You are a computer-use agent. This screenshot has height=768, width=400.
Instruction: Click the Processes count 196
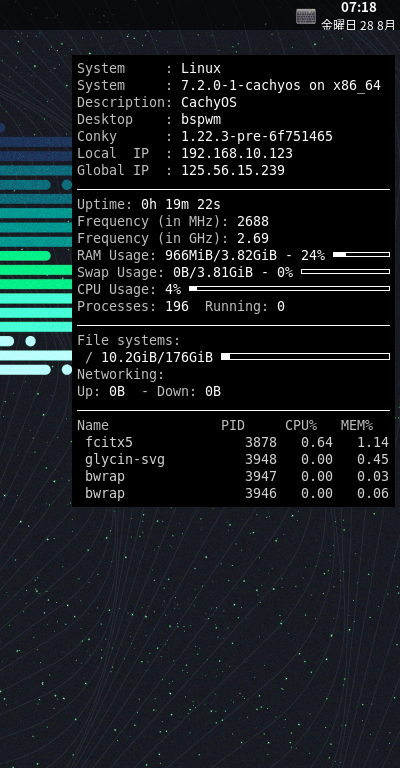[x=177, y=307]
